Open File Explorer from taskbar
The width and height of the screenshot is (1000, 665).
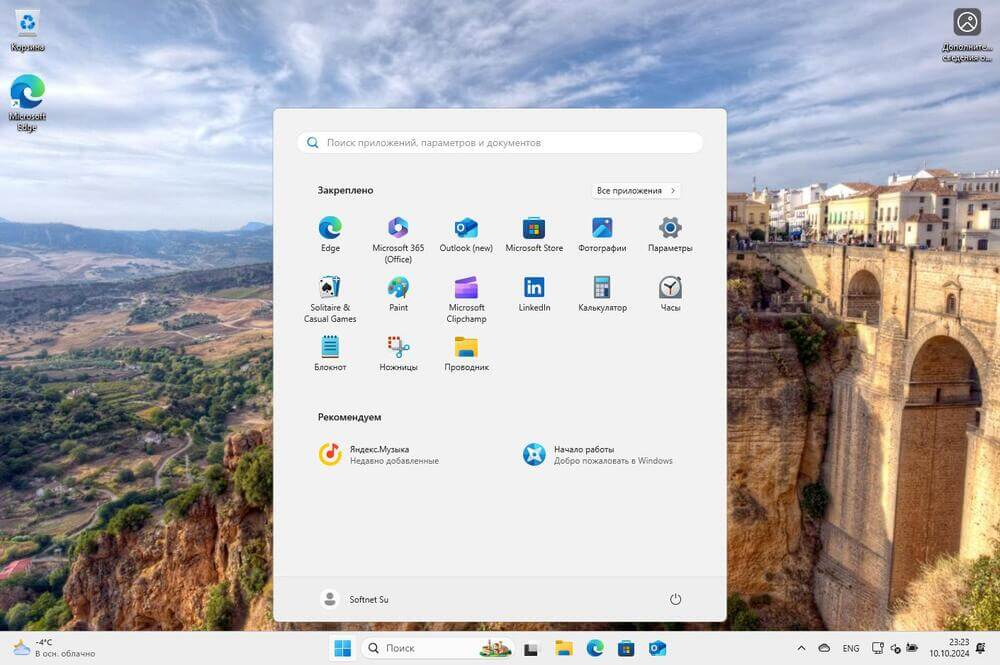[564, 648]
